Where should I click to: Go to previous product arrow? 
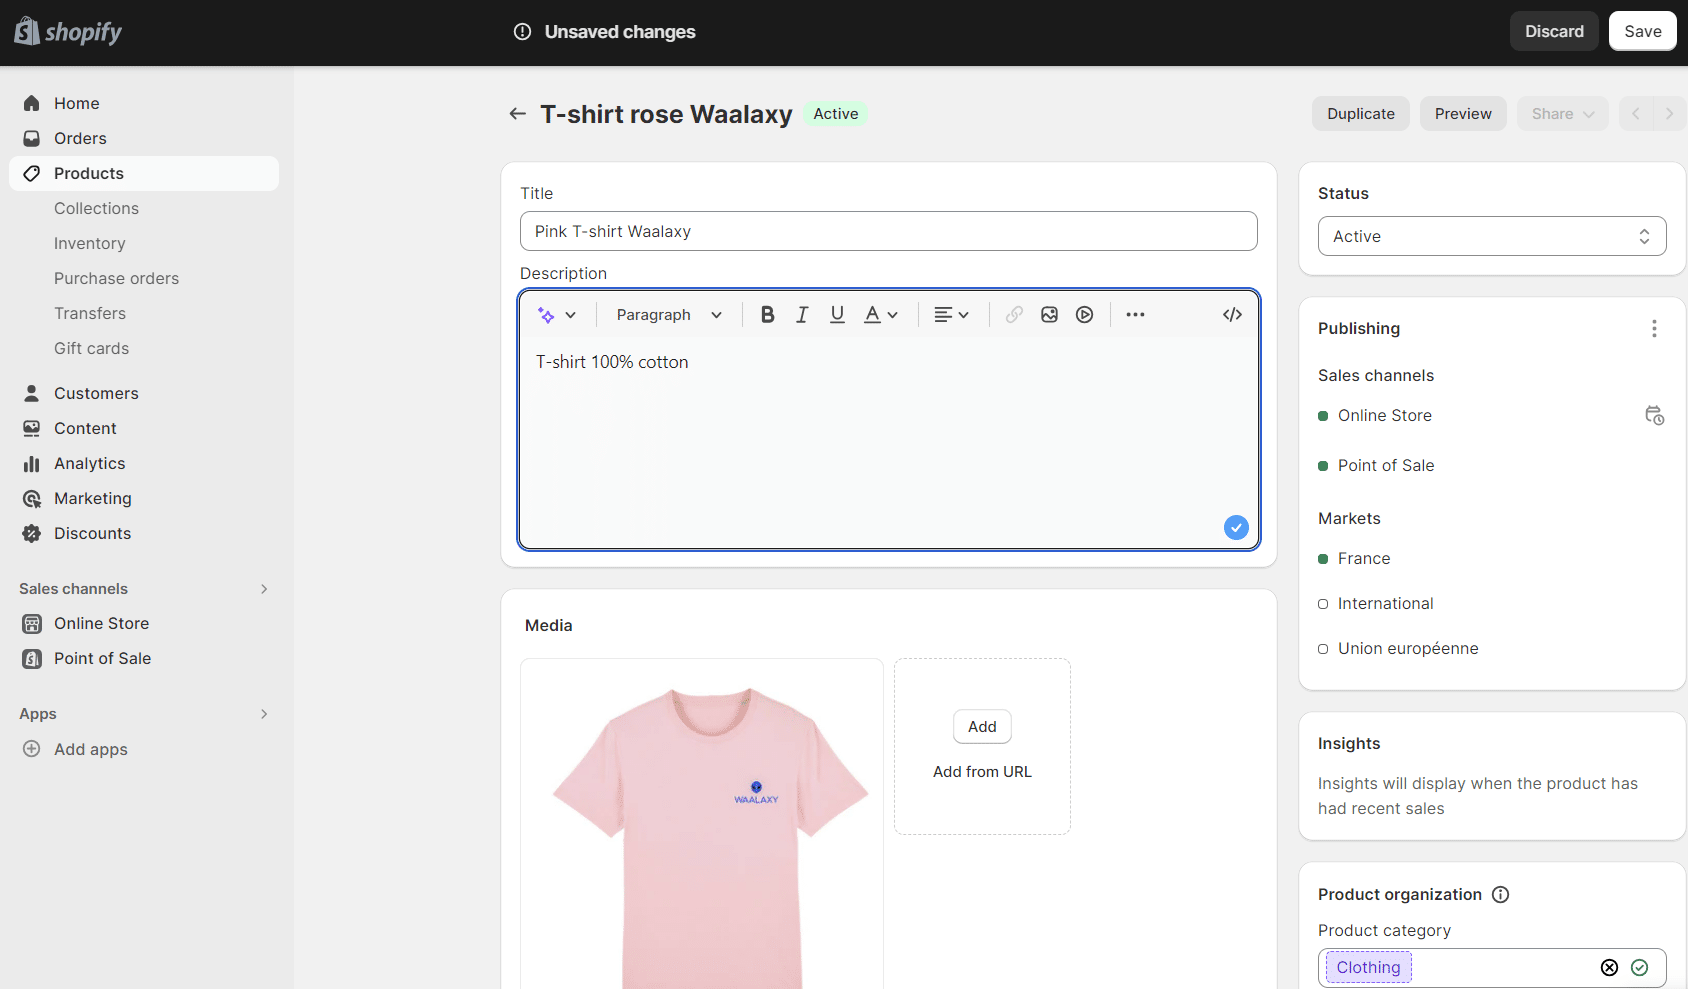pyautogui.click(x=1636, y=114)
